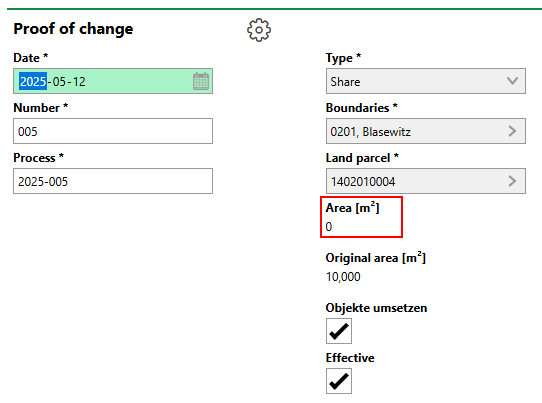Viewport: 542px width, 403px height.
Task: Click the chevron arrow in the Land parcel field
Action: click(512, 181)
